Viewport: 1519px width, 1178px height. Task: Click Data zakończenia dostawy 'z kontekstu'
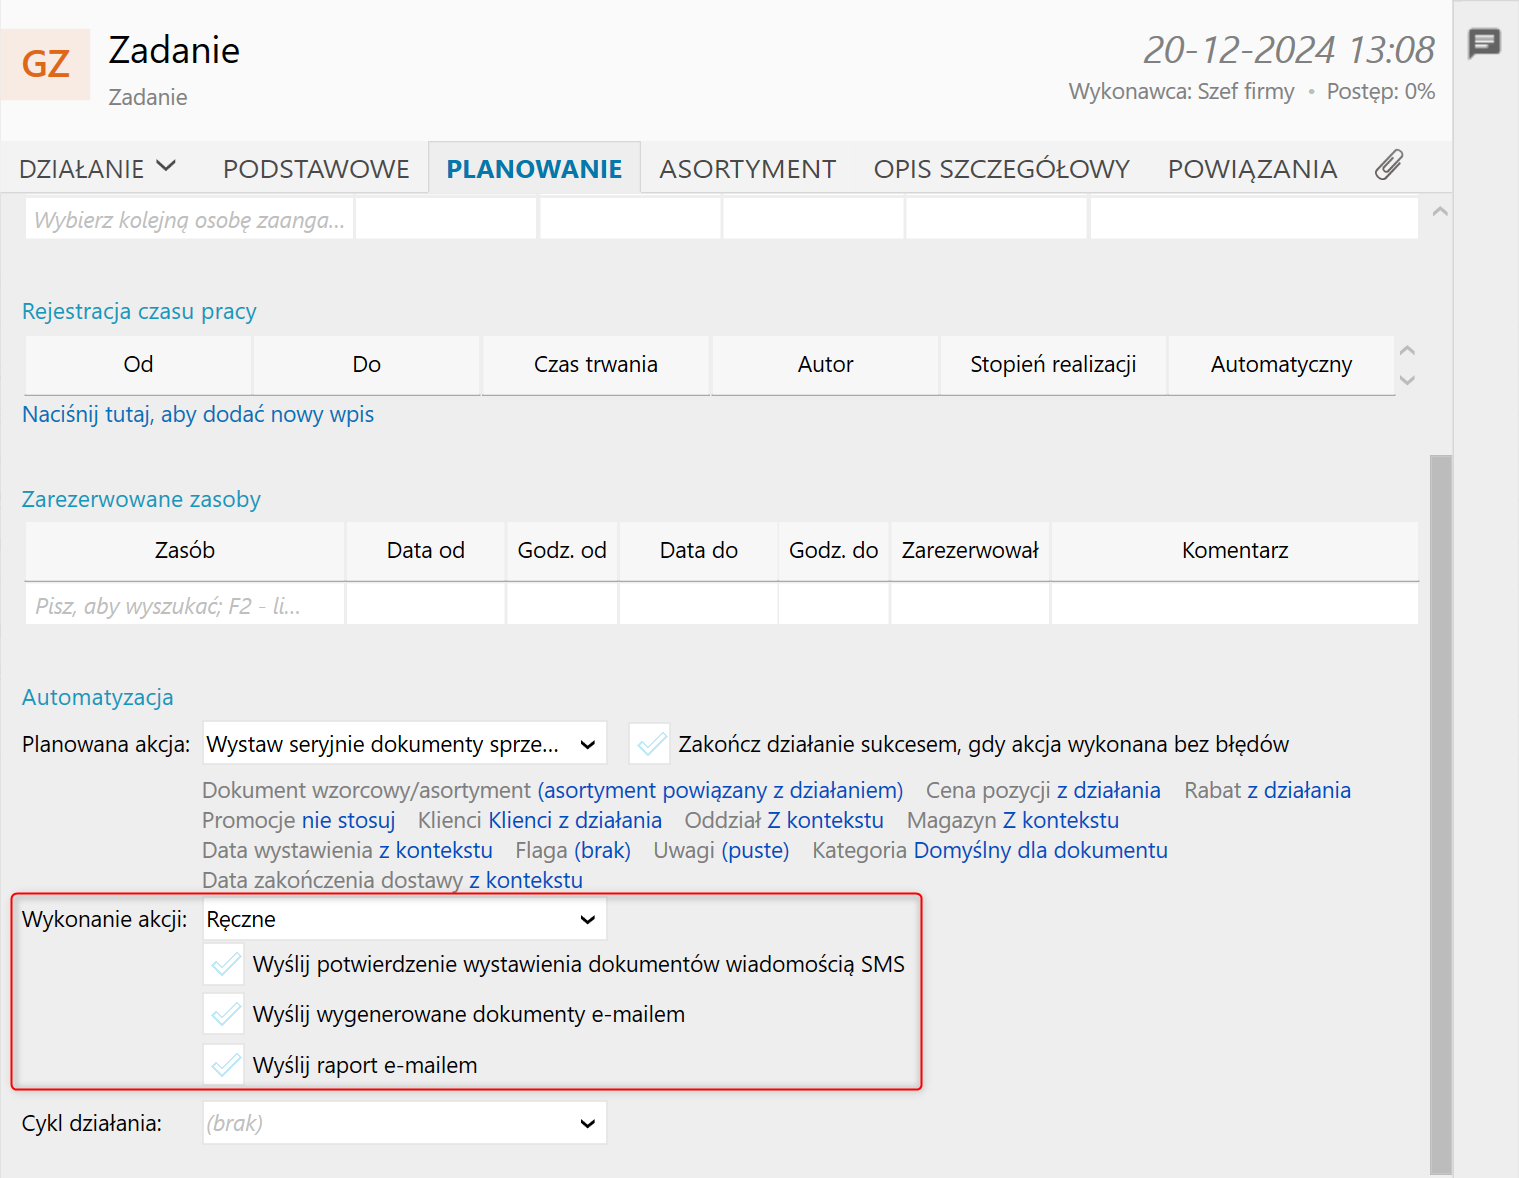[x=525, y=880]
